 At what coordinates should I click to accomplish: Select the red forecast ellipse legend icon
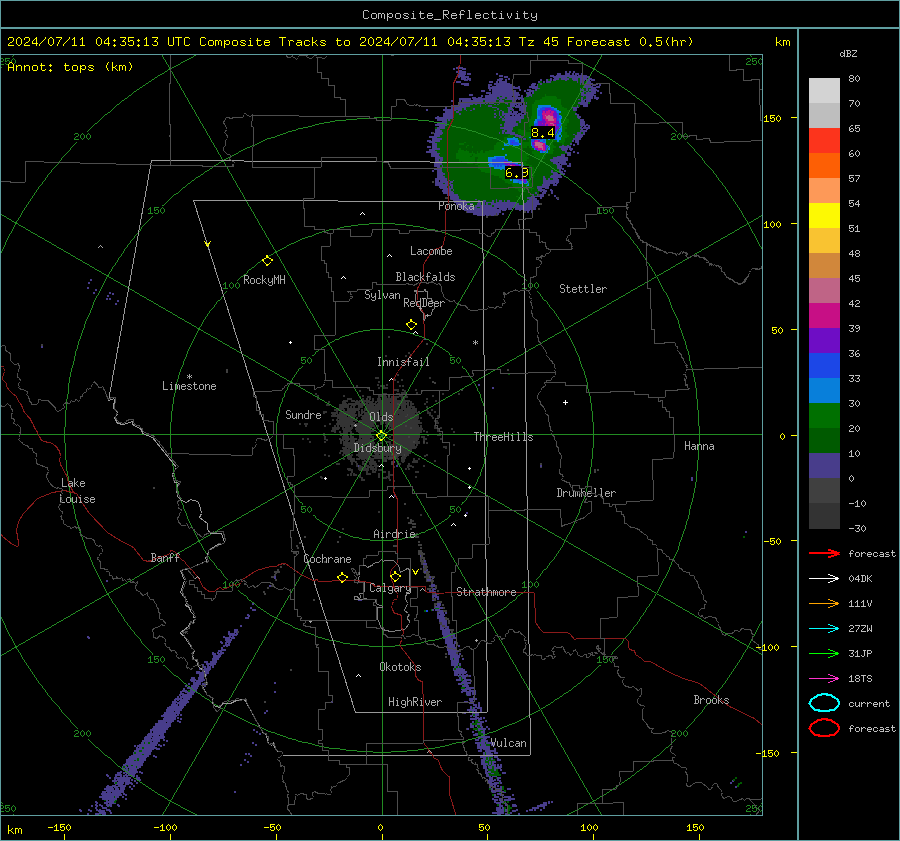824,728
